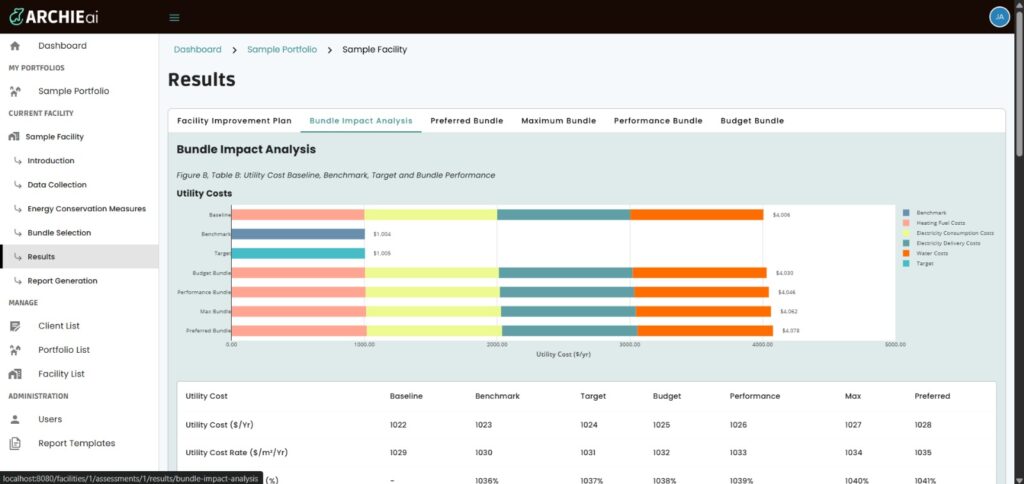Click the Report Templates document icon

15,443
